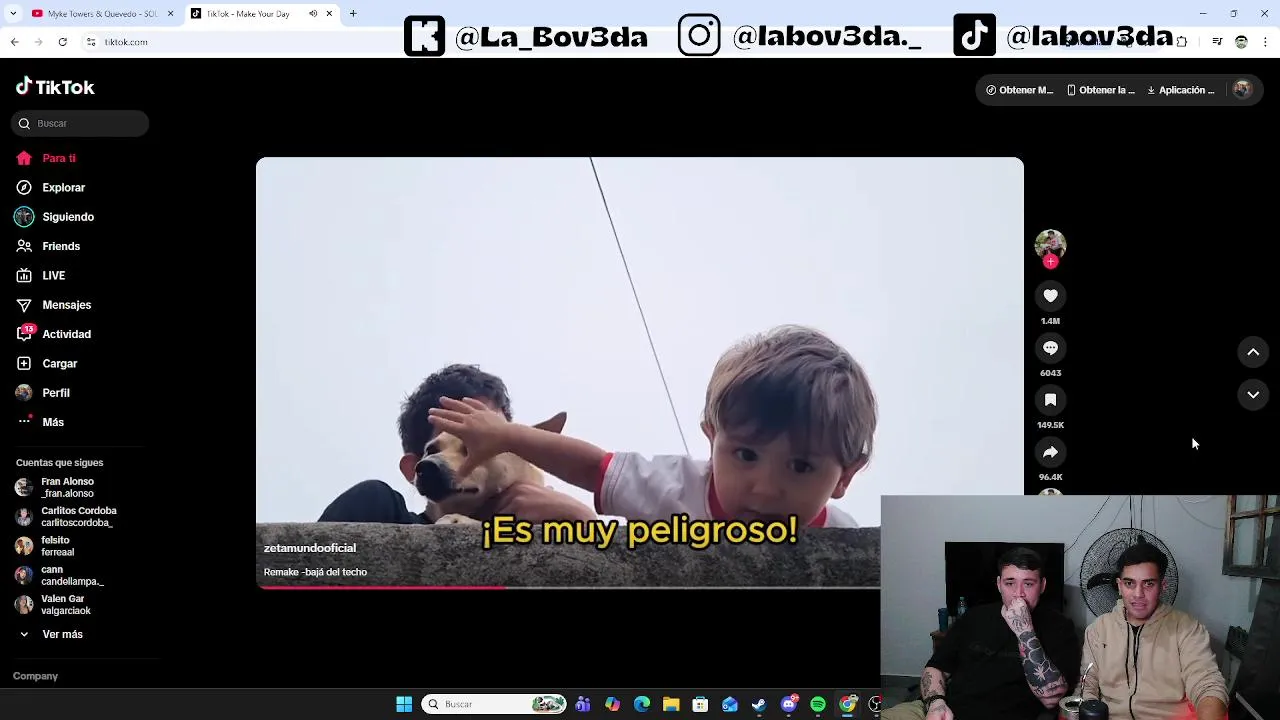Open Chrome media controls icon
1280x720 pixels.
point(1217,42)
